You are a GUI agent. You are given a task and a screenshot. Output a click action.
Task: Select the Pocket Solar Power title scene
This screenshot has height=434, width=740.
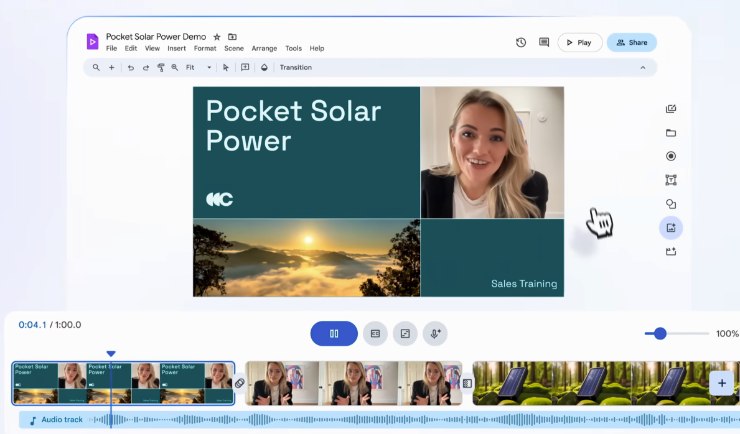tap(123, 383)
